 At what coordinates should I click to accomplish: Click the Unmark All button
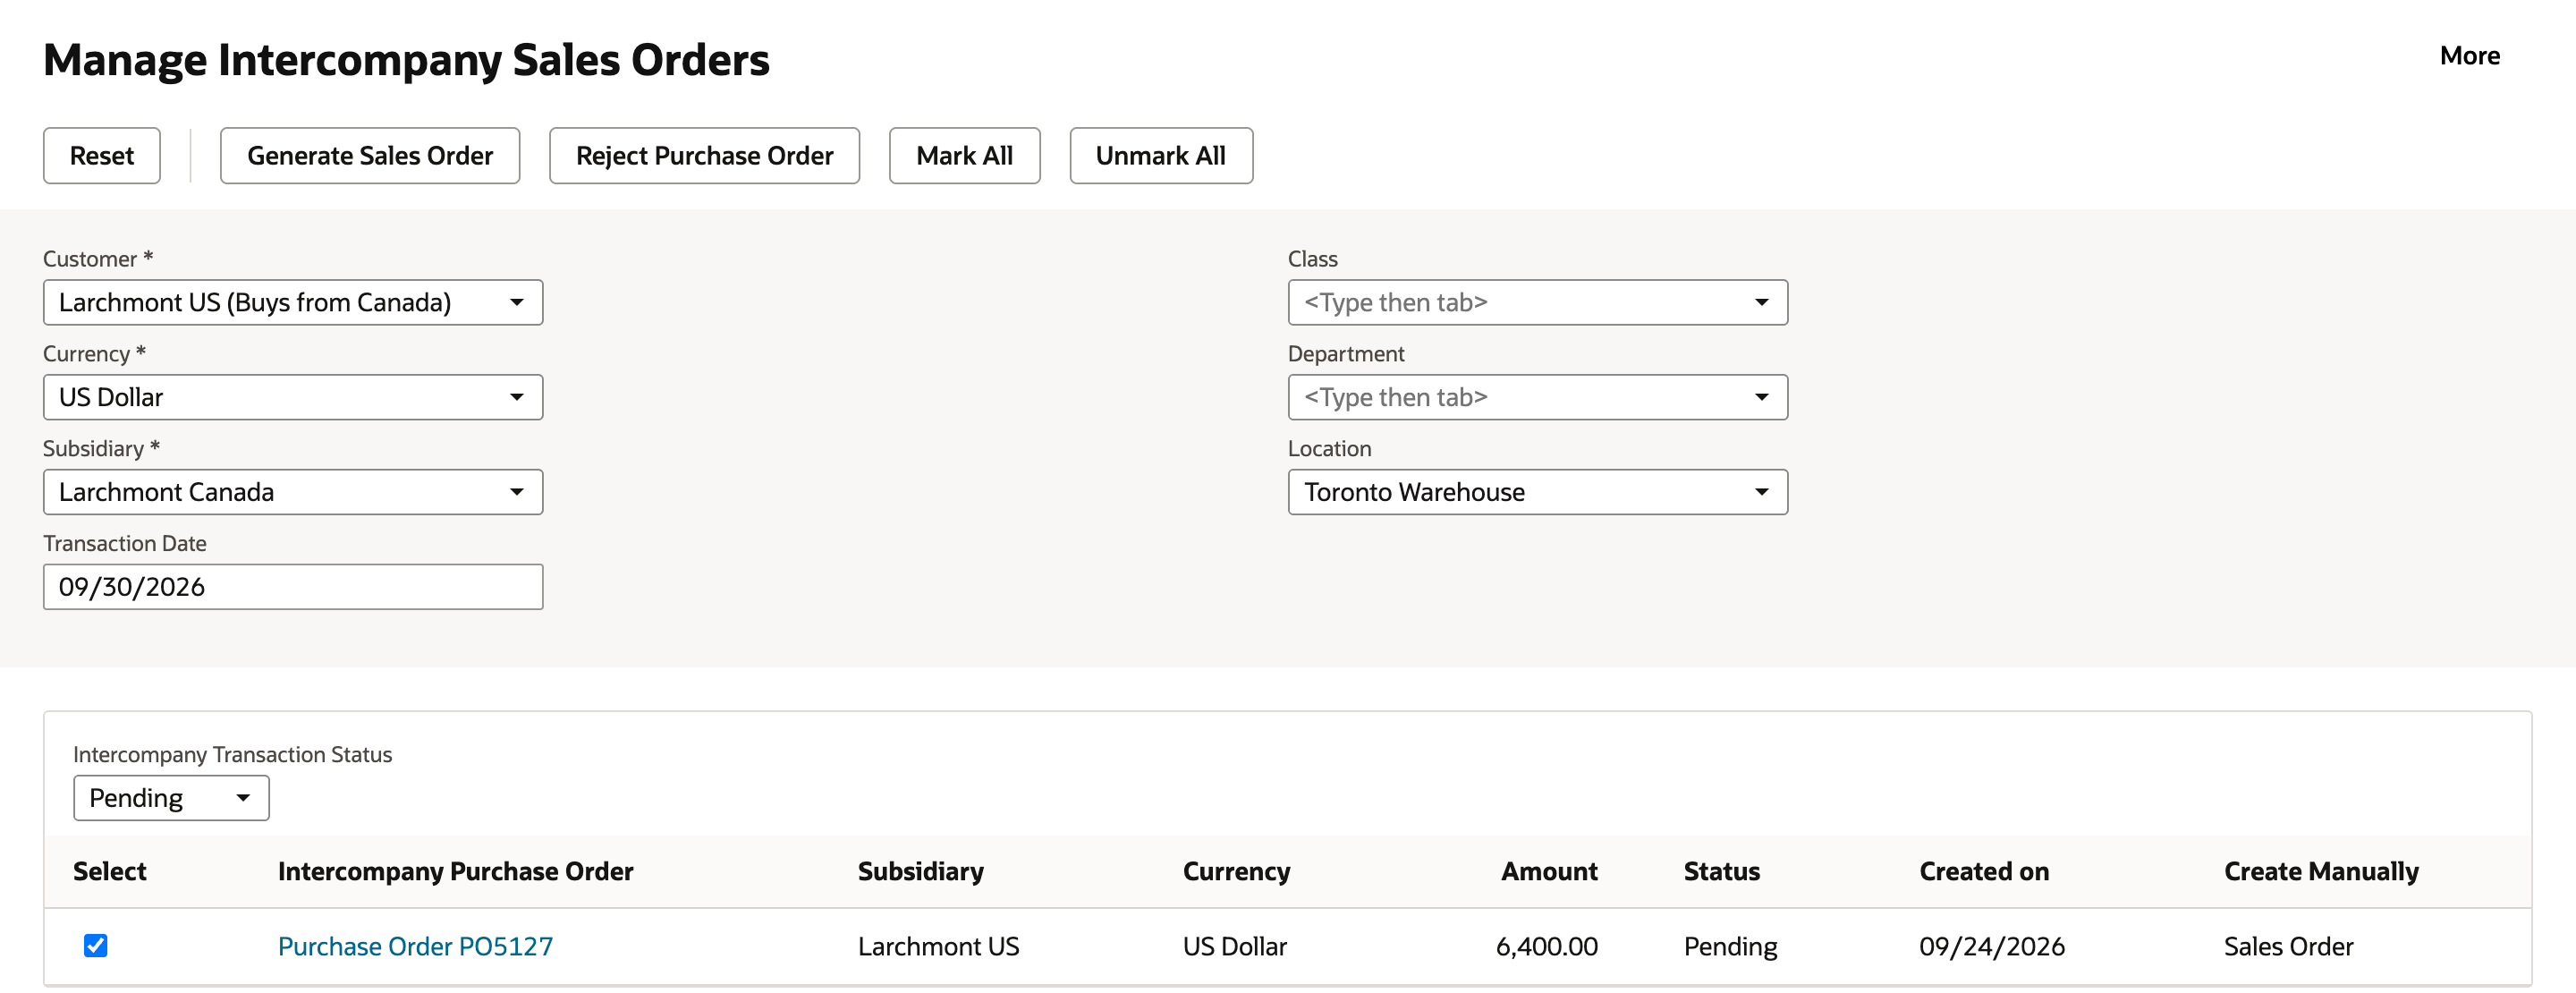(x=1160, y=155)
